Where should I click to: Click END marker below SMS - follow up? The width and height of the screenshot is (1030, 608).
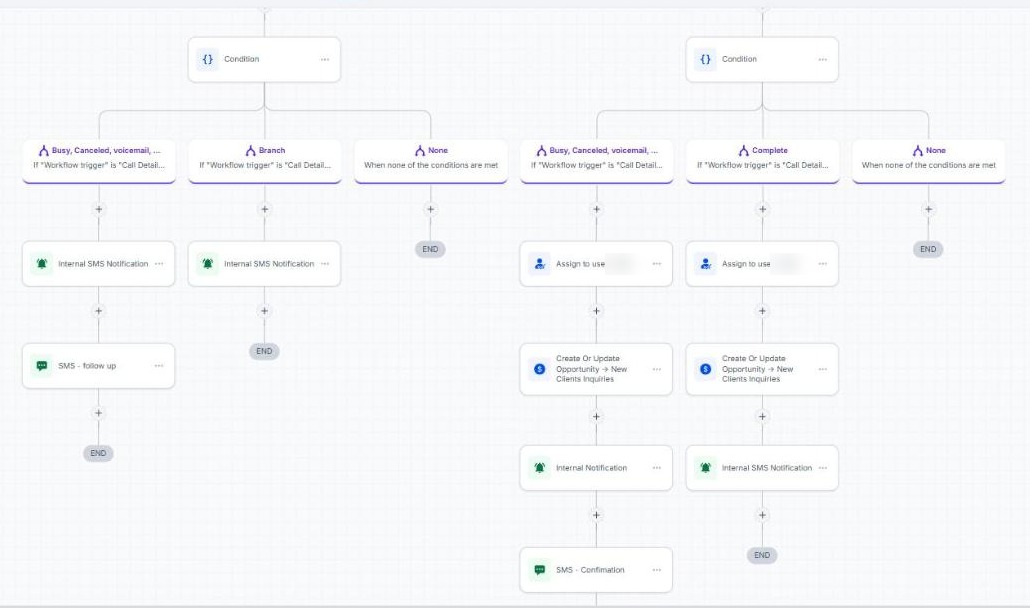pyautogui.click(x=99, y=453)
